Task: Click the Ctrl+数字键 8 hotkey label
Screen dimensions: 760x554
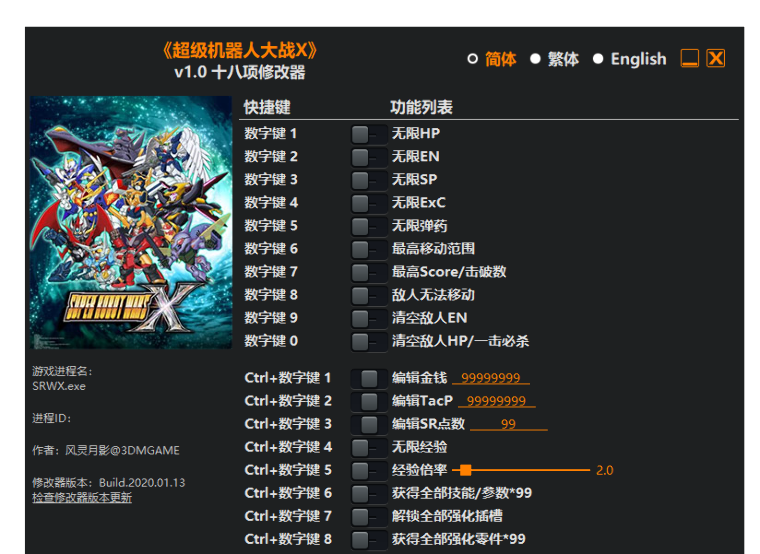Action: pyautogui.click(x=288, y=539)
